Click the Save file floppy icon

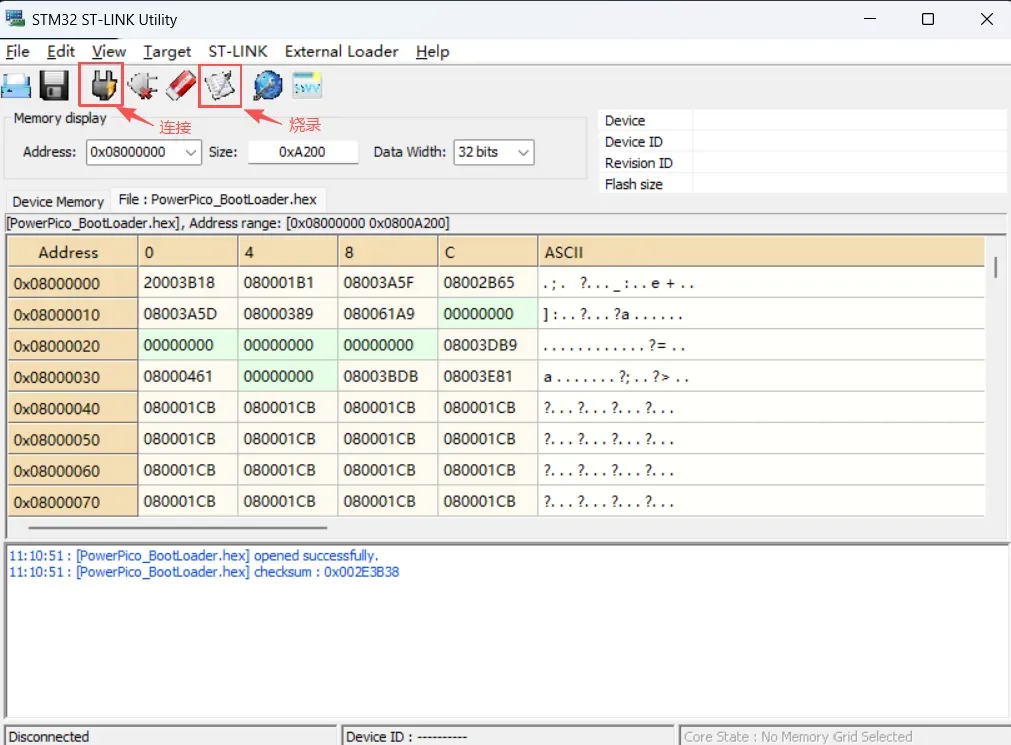tap(53, 87)
